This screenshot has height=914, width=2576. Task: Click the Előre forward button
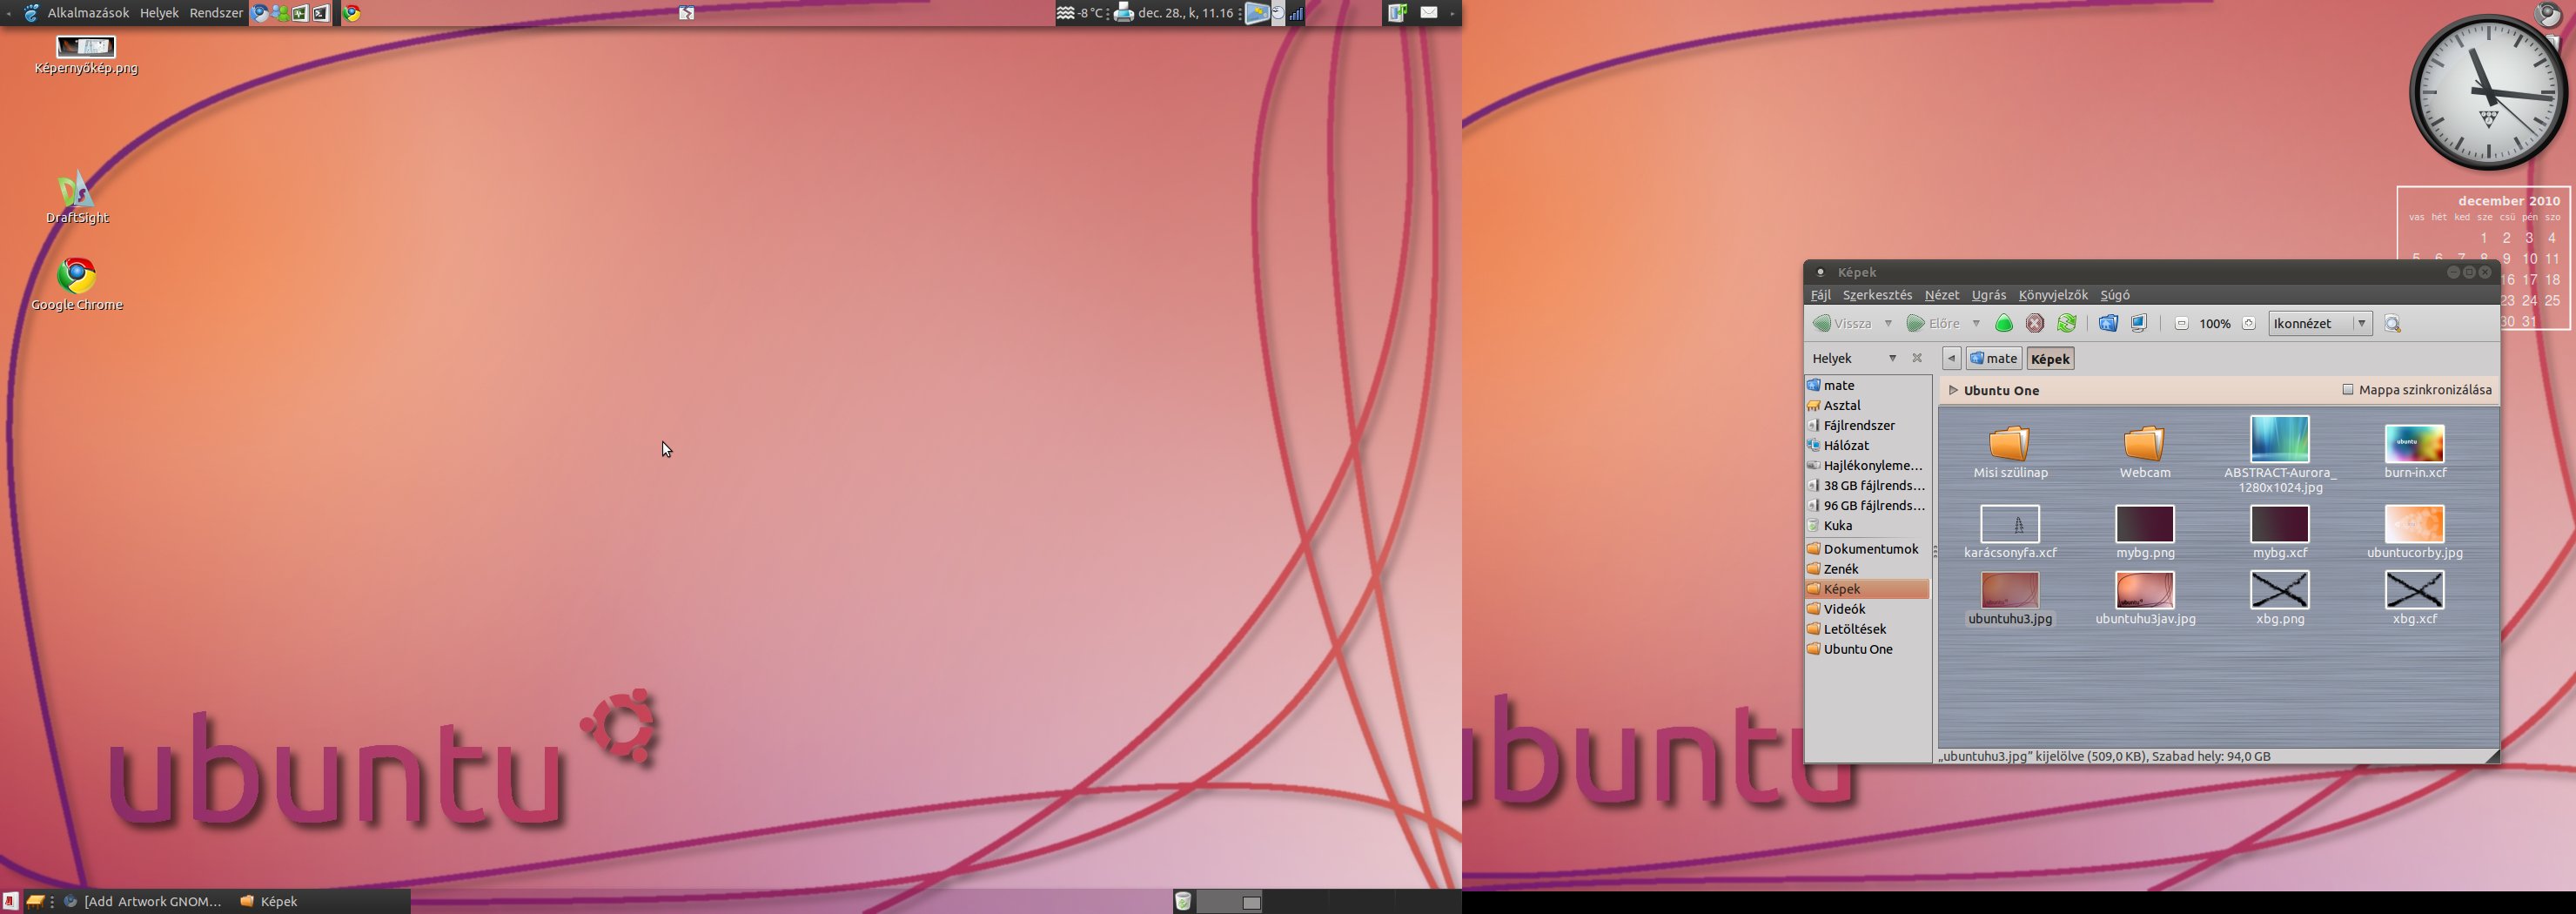coord(1933,323)
